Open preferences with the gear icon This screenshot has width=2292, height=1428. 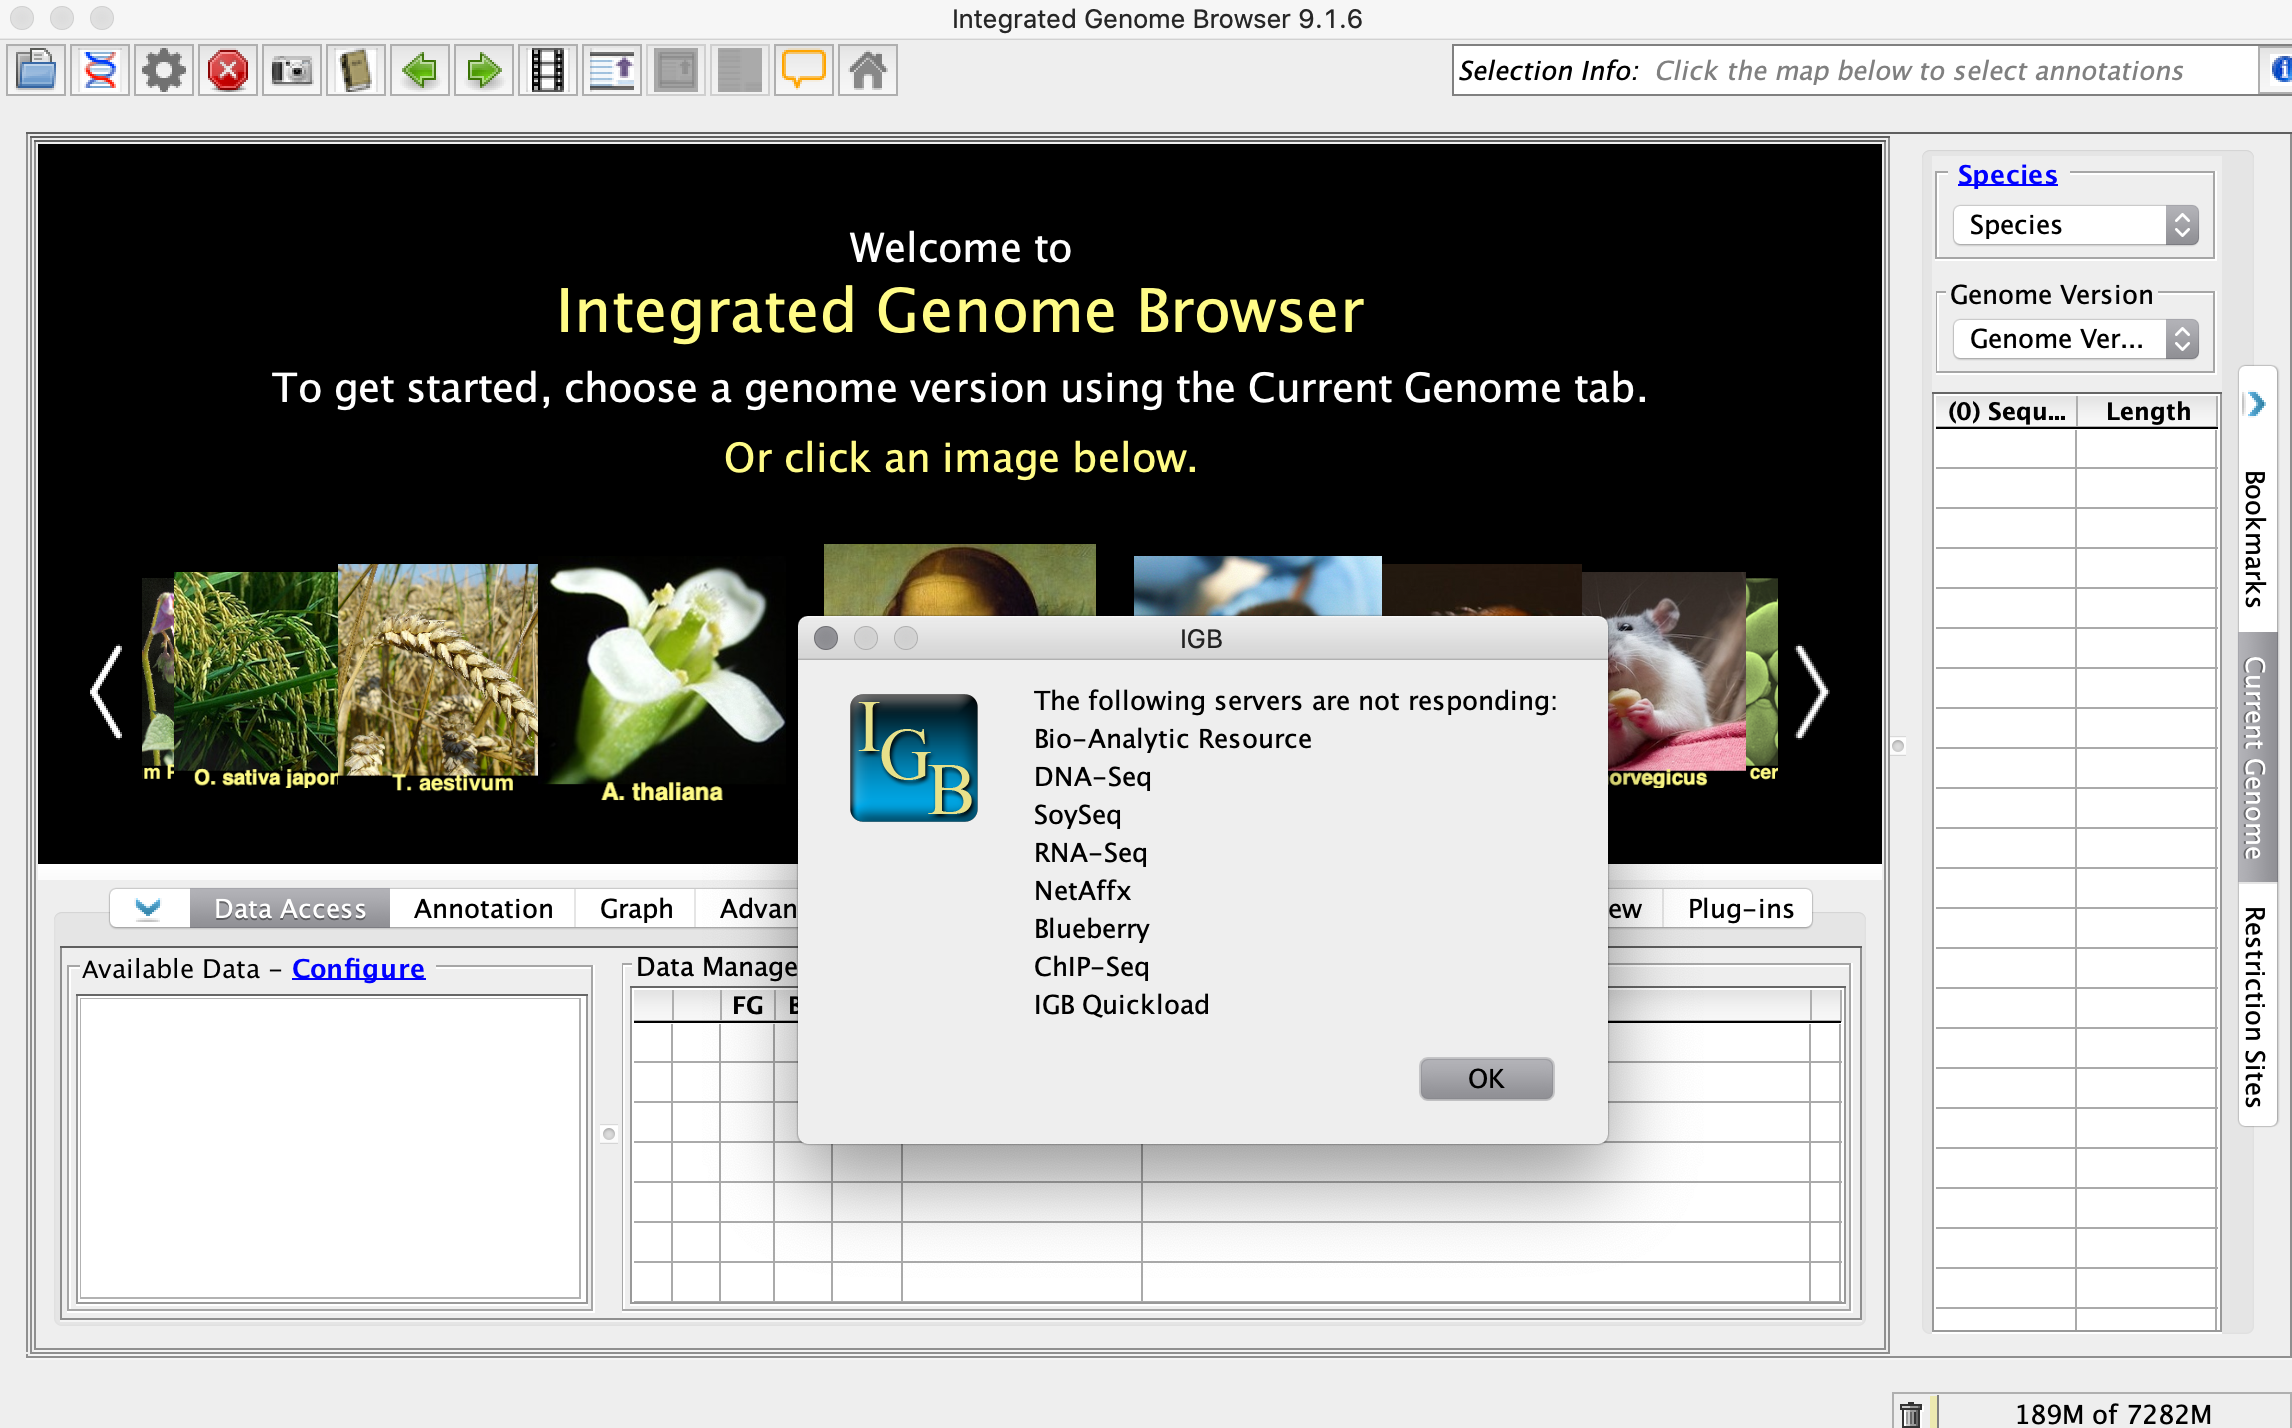tap(164, 71)
